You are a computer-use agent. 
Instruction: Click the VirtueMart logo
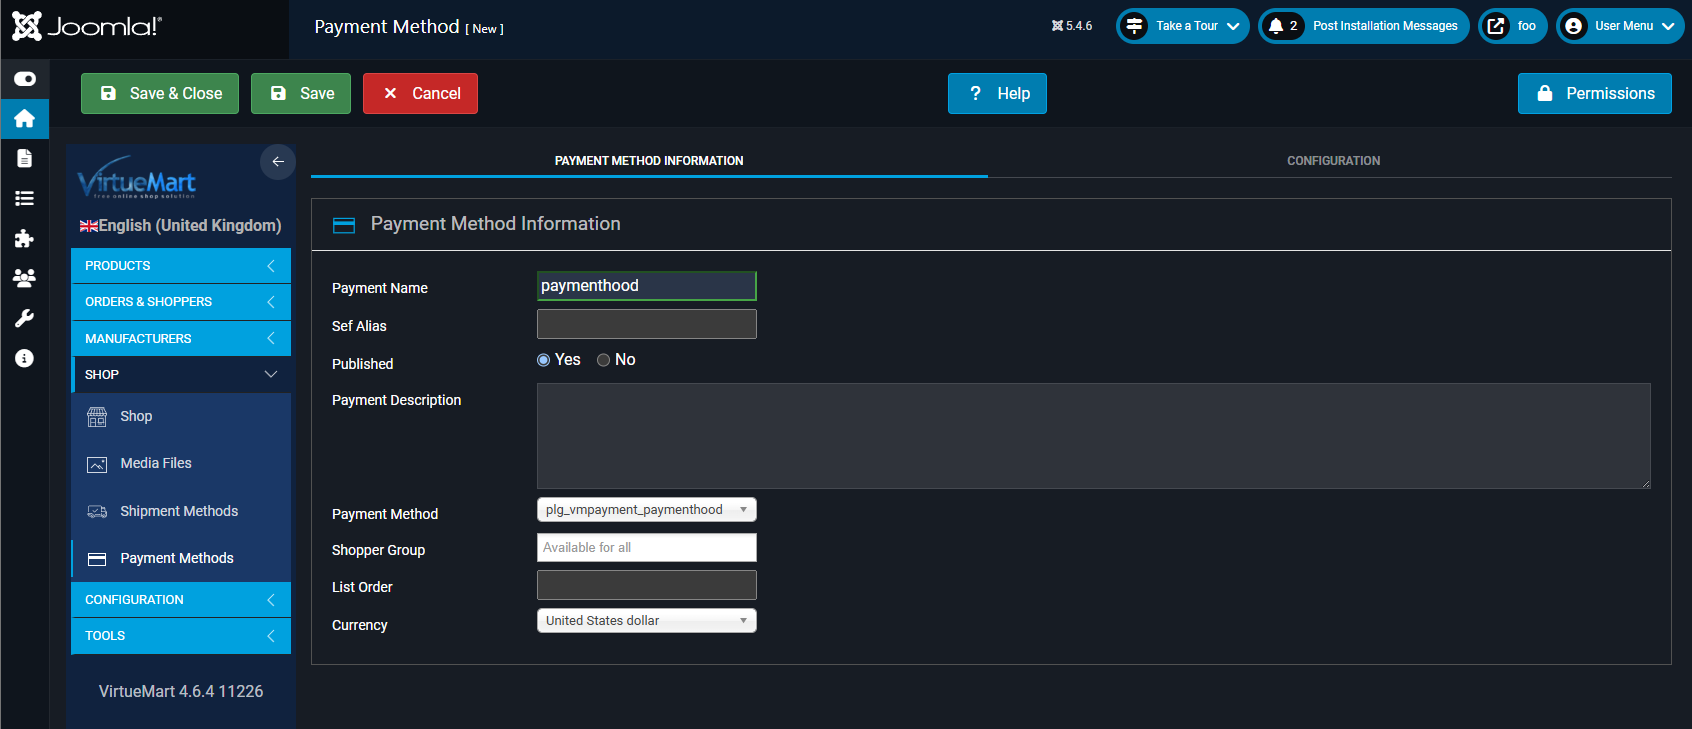coord(136,178)
